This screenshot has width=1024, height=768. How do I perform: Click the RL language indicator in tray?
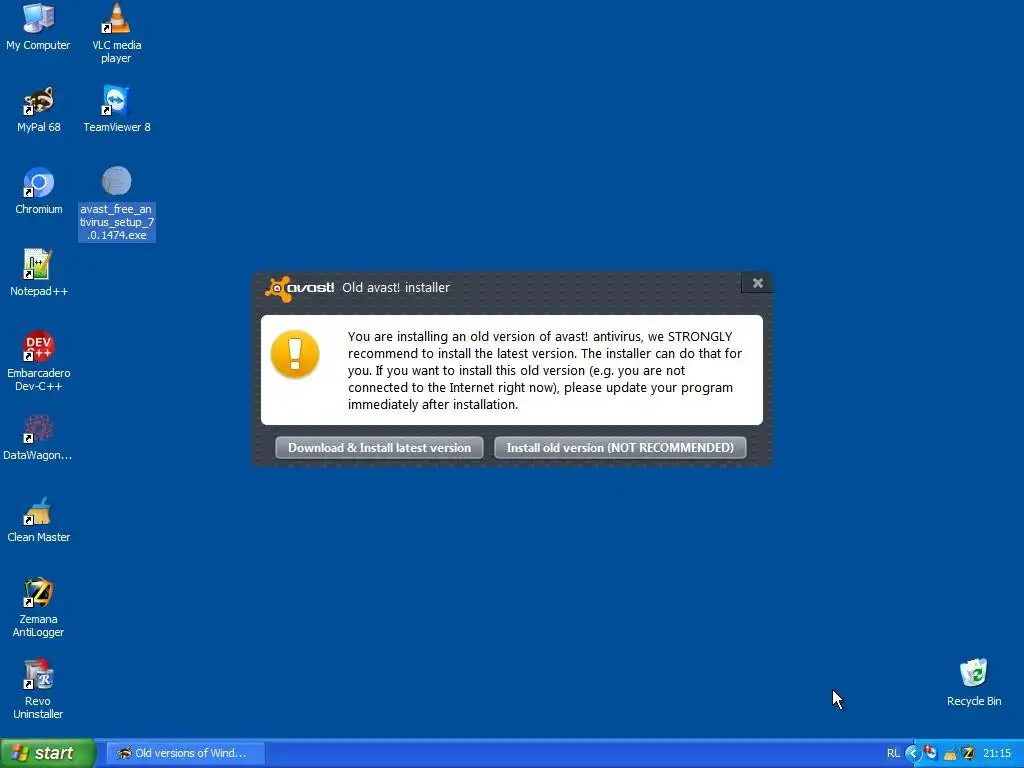tap(893, 754)
